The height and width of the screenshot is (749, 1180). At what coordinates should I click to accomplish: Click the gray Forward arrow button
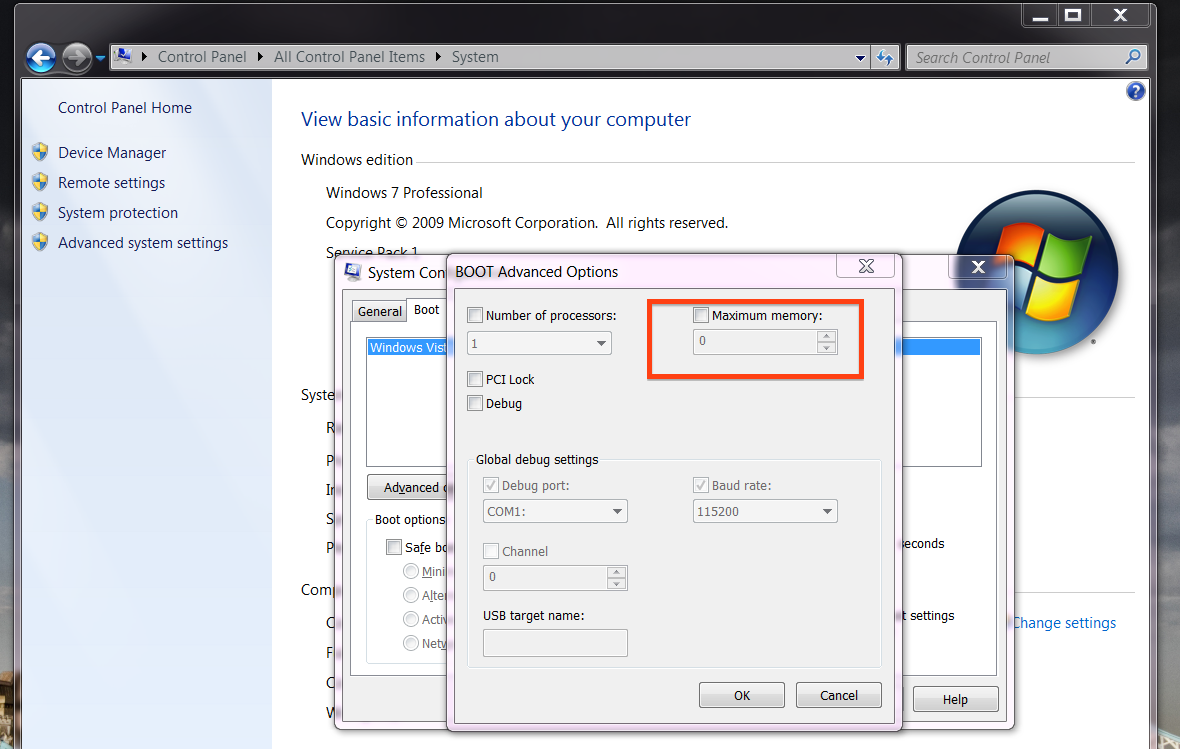tap(76, 58)
